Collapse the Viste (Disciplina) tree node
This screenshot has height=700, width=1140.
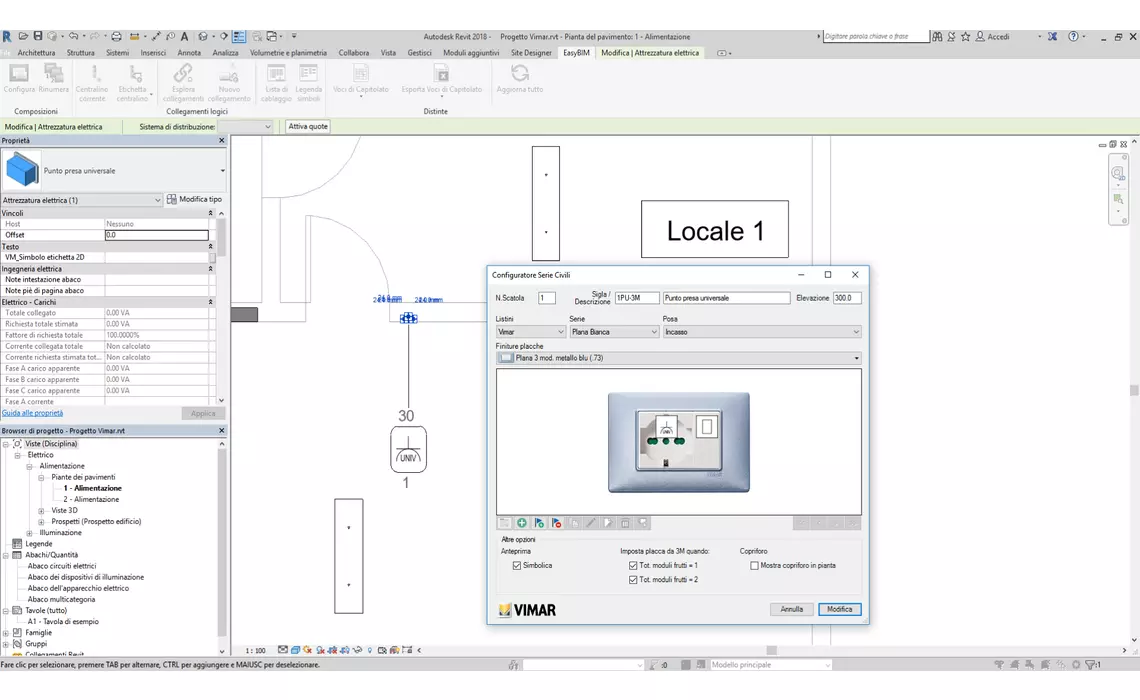click(6, 444)
